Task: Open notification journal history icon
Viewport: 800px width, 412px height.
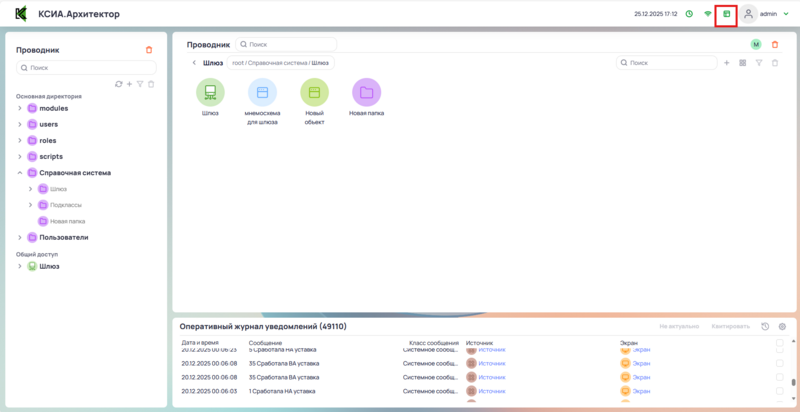Action: [x=765, y=327]
